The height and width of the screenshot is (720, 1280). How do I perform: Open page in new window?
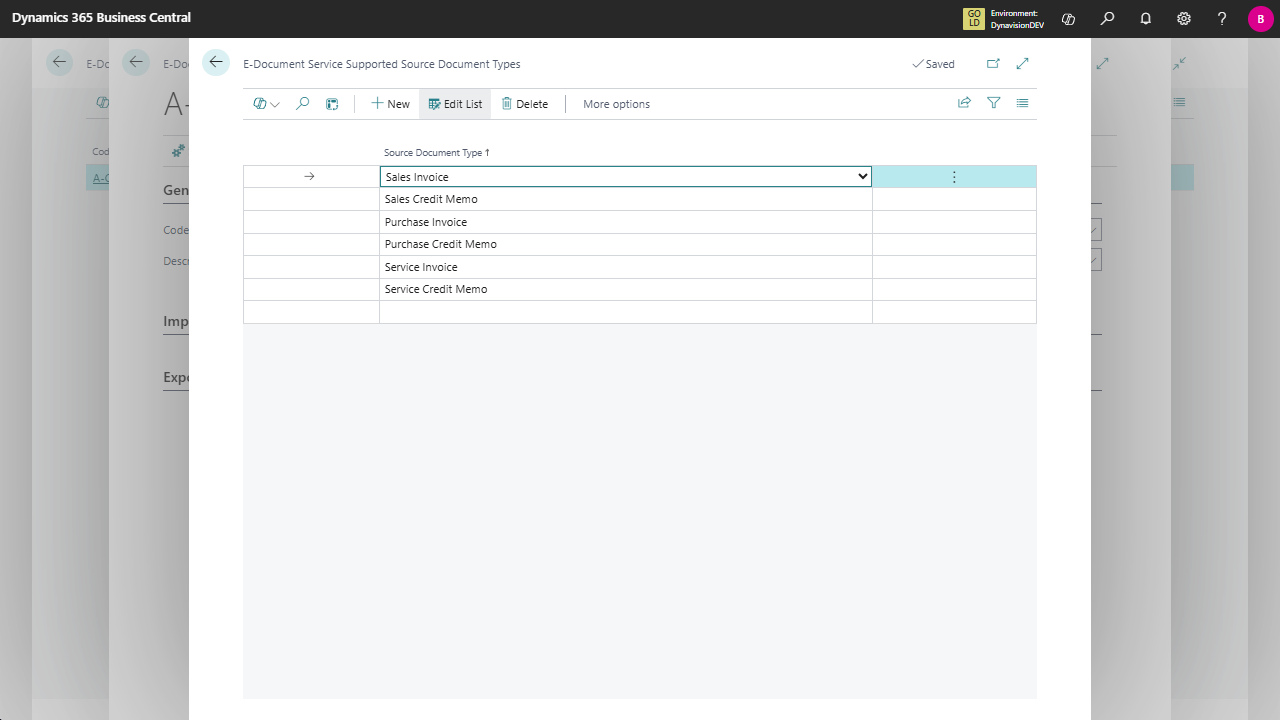[993, 63]
